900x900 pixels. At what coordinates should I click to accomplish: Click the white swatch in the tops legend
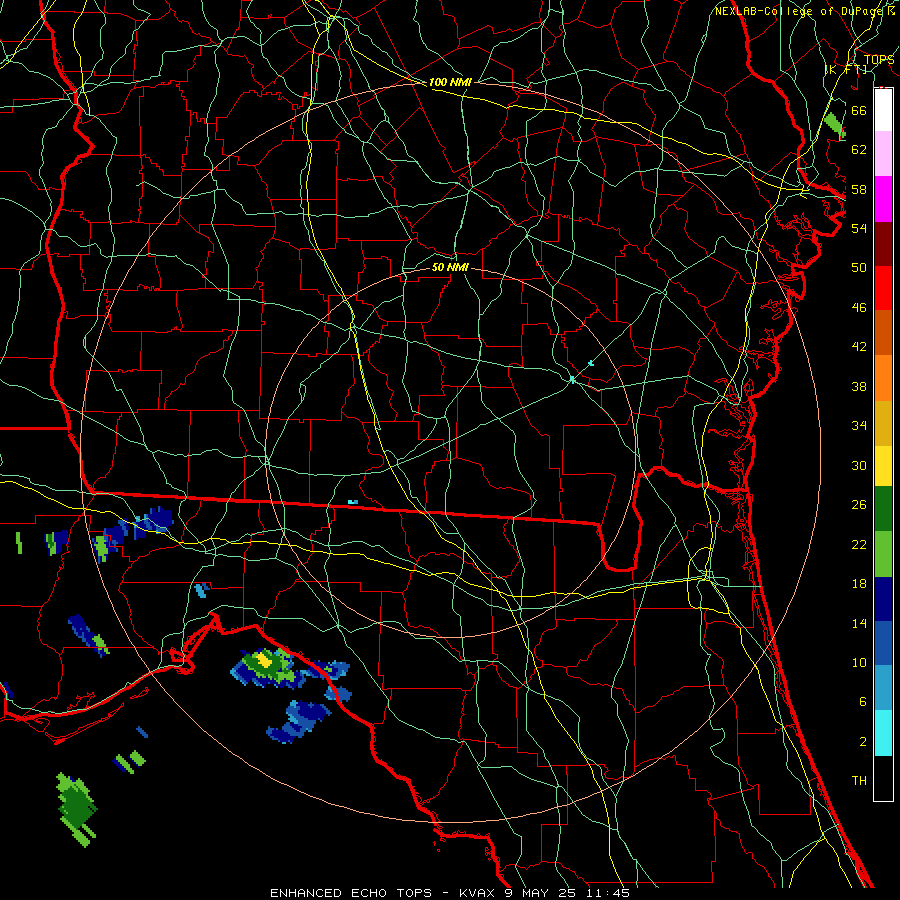pos(883,110)
